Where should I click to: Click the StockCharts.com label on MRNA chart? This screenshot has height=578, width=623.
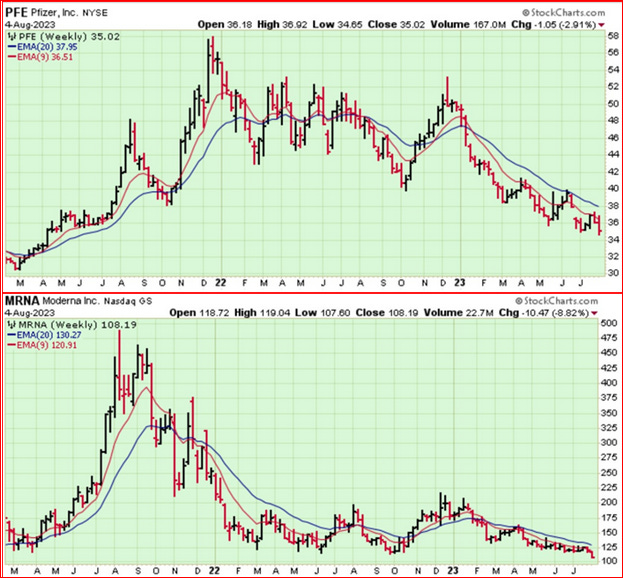pyautogui.click(x=556, y=301)
